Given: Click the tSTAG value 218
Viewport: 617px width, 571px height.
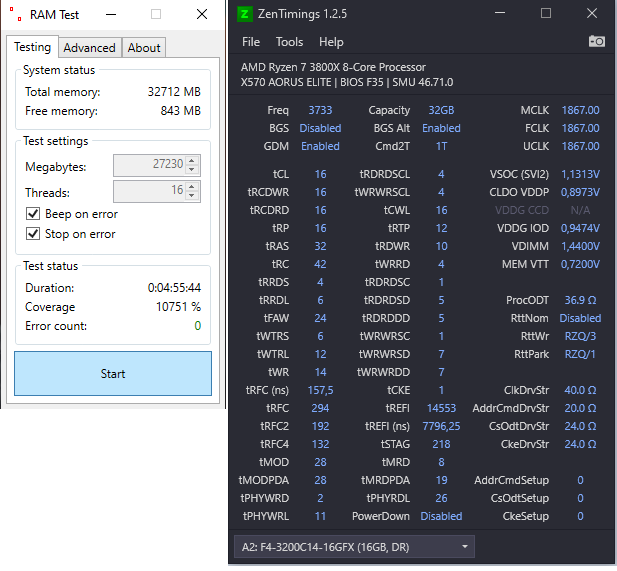Looking at the screenshot, I should click(x=441, y=444).
